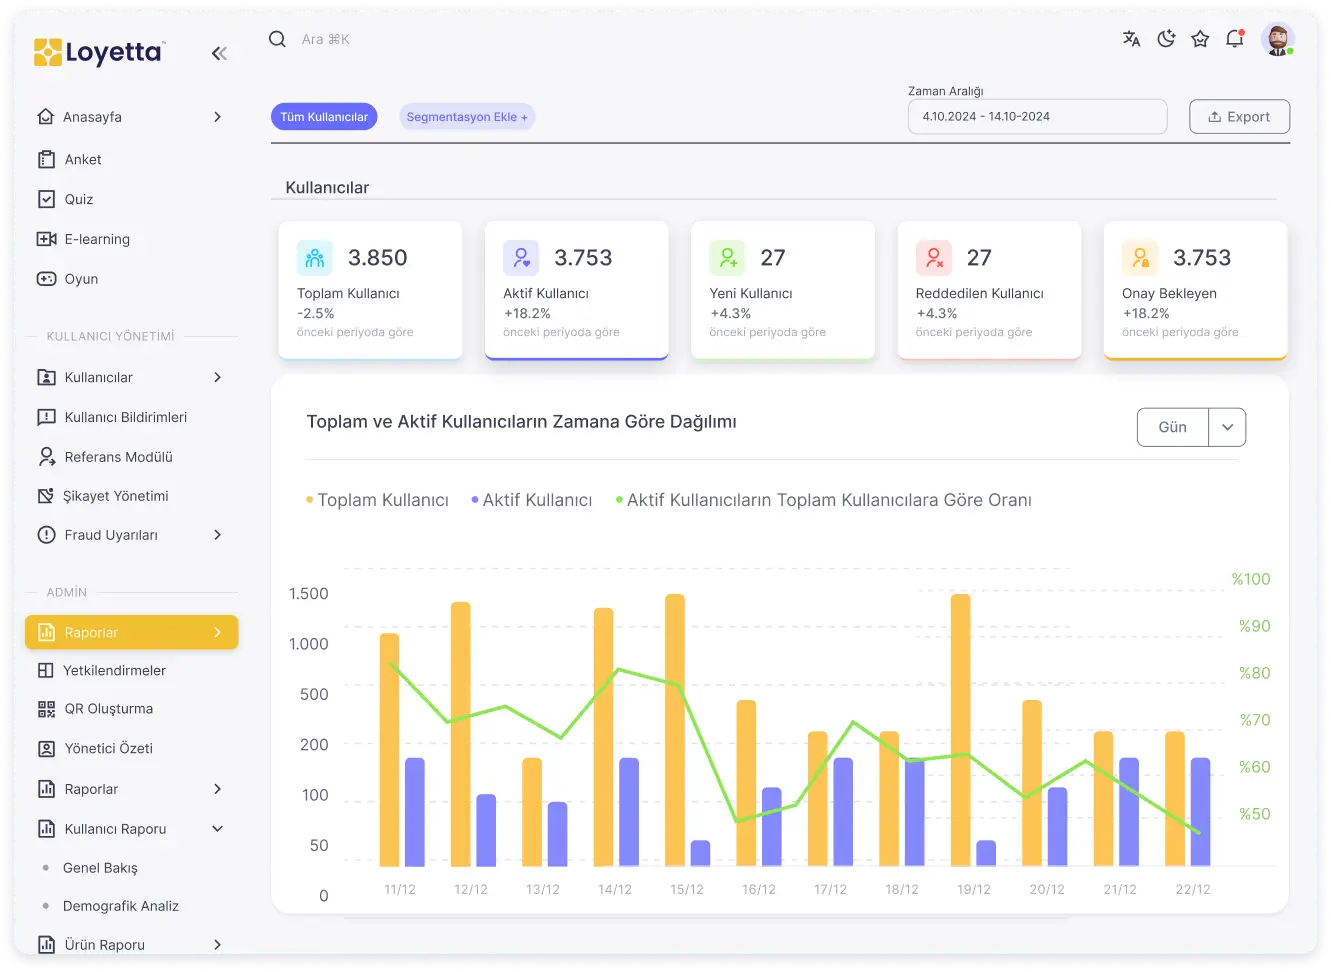Screen dimensions: 1331x972
Task: Click the Yeni Kullanıcı card icon
Action: (728, 258)
